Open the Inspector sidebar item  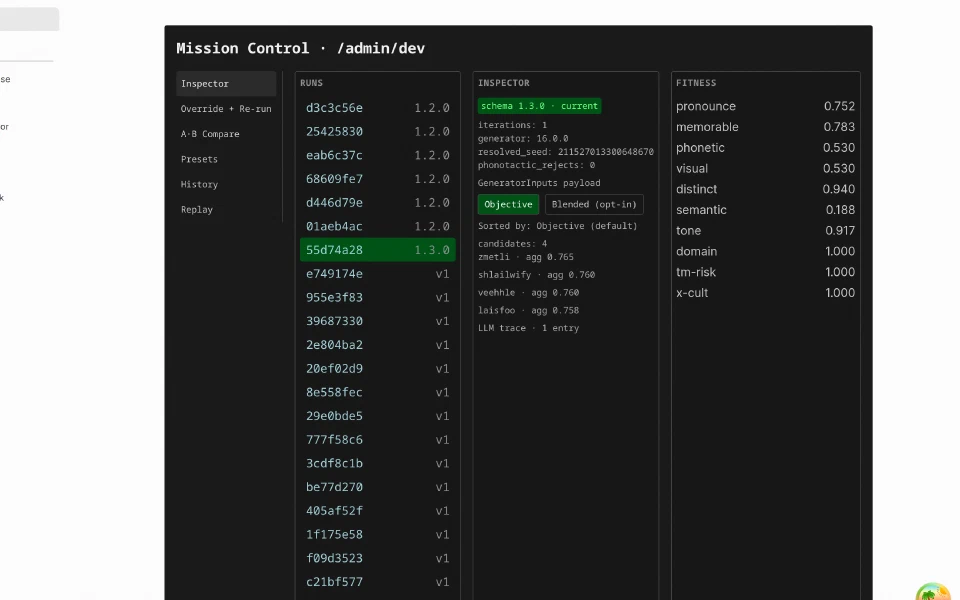tap(226, 84)
